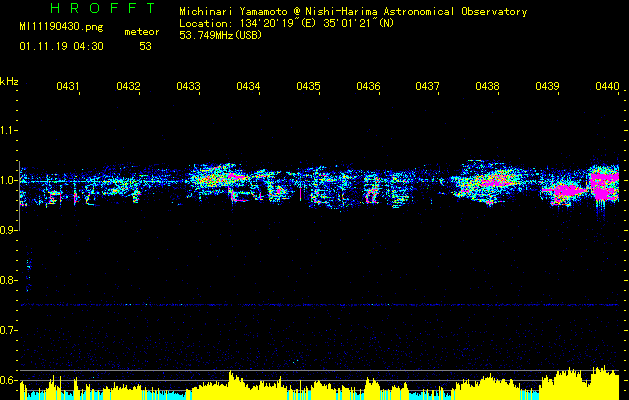Click time marker 0433
The width and height of the screenshot is (629, 400).
[x=188, y=86]
